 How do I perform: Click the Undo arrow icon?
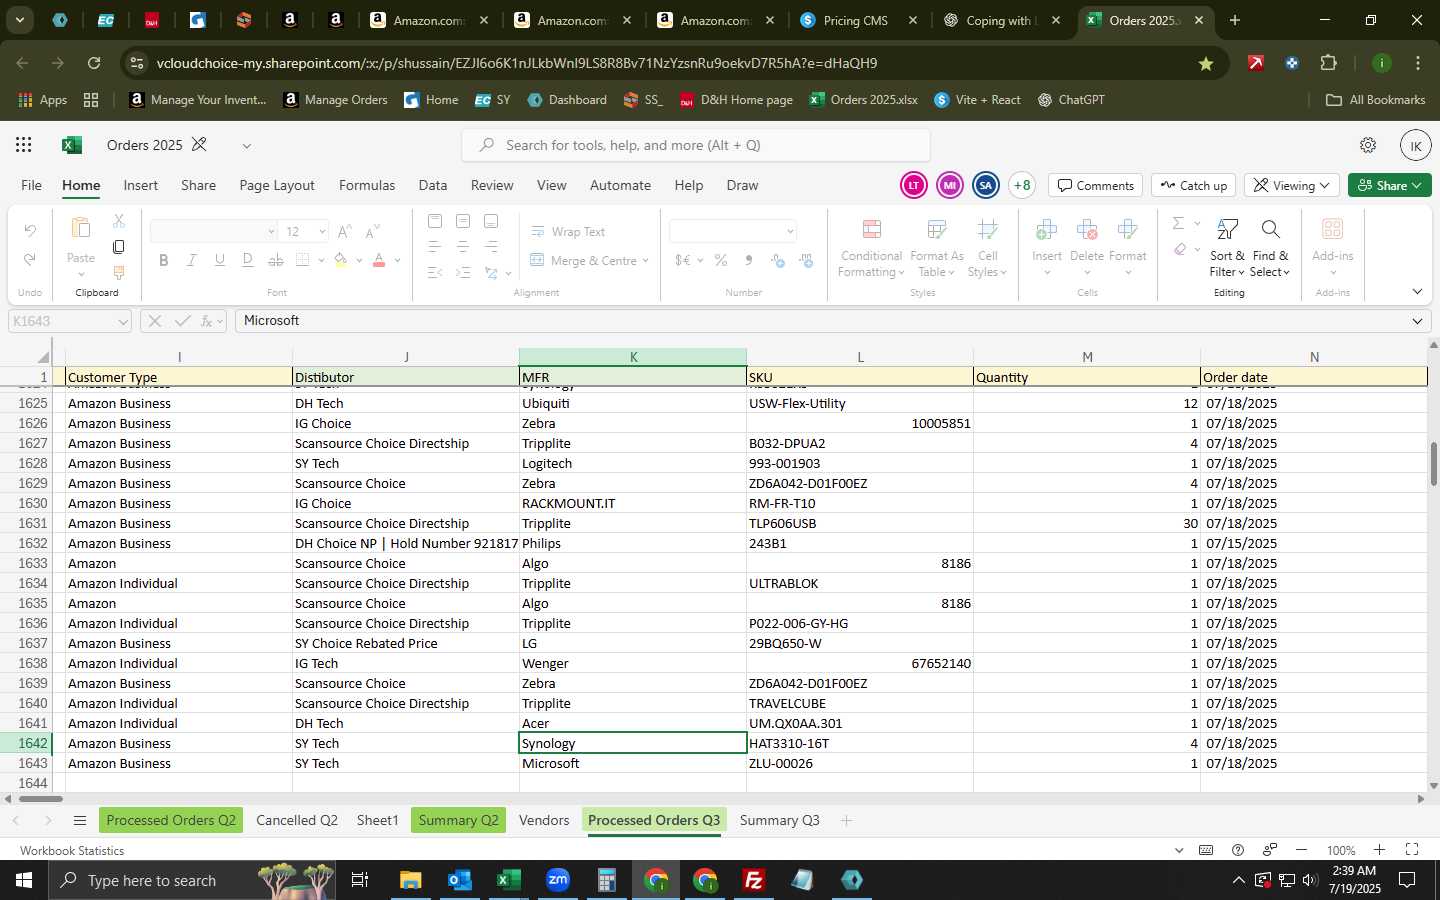[30, 231]
